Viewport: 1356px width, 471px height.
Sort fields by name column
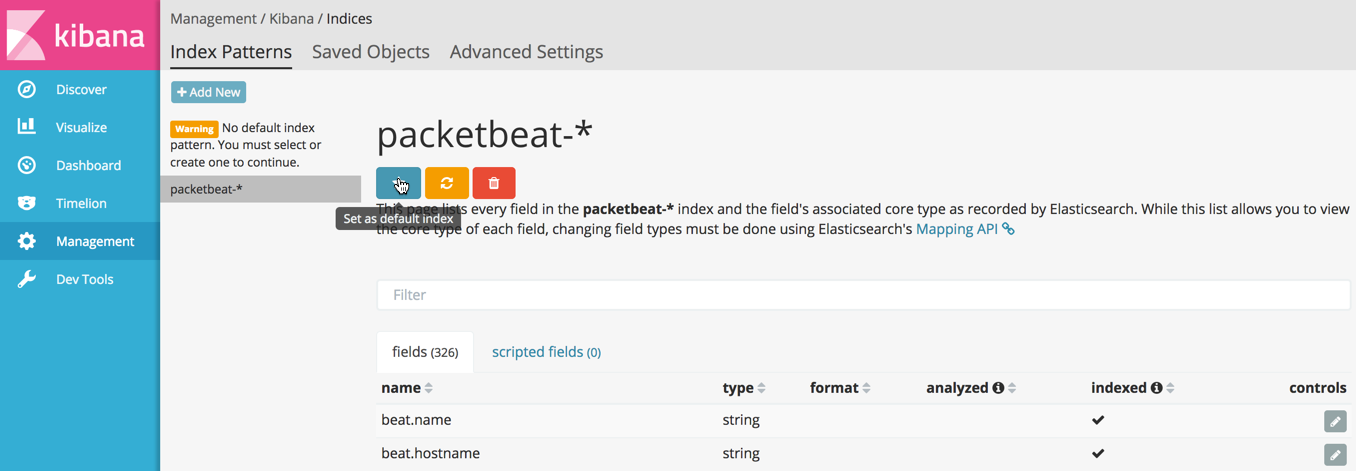(x=407, y=388)
